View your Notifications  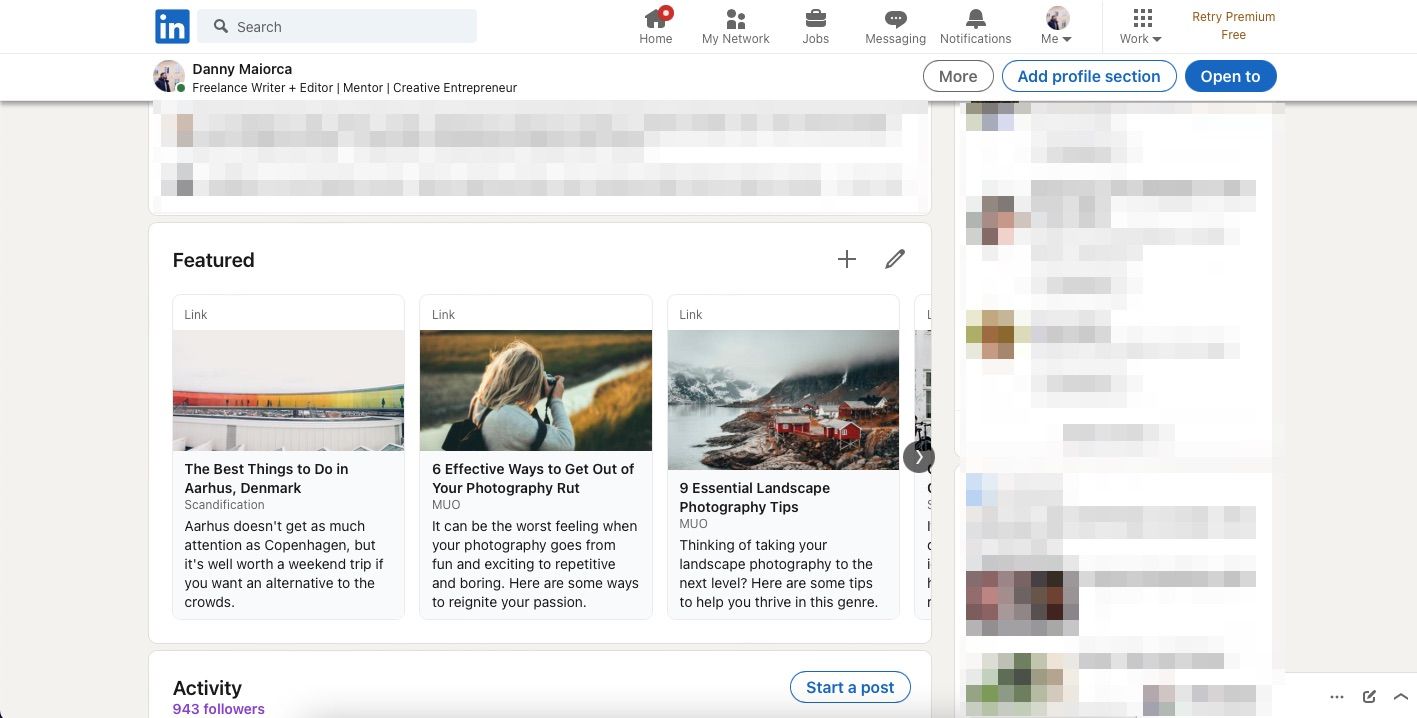974,27
